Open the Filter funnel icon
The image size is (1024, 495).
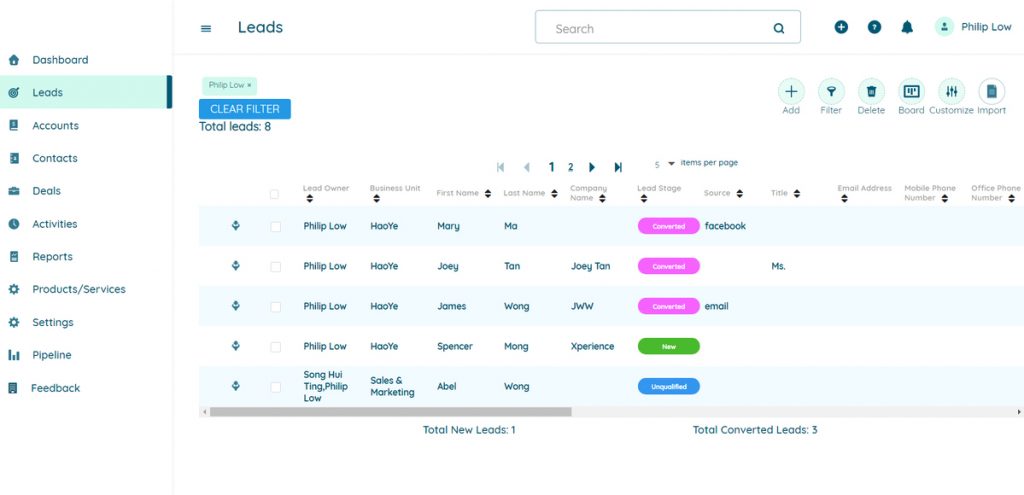[831, 91]
